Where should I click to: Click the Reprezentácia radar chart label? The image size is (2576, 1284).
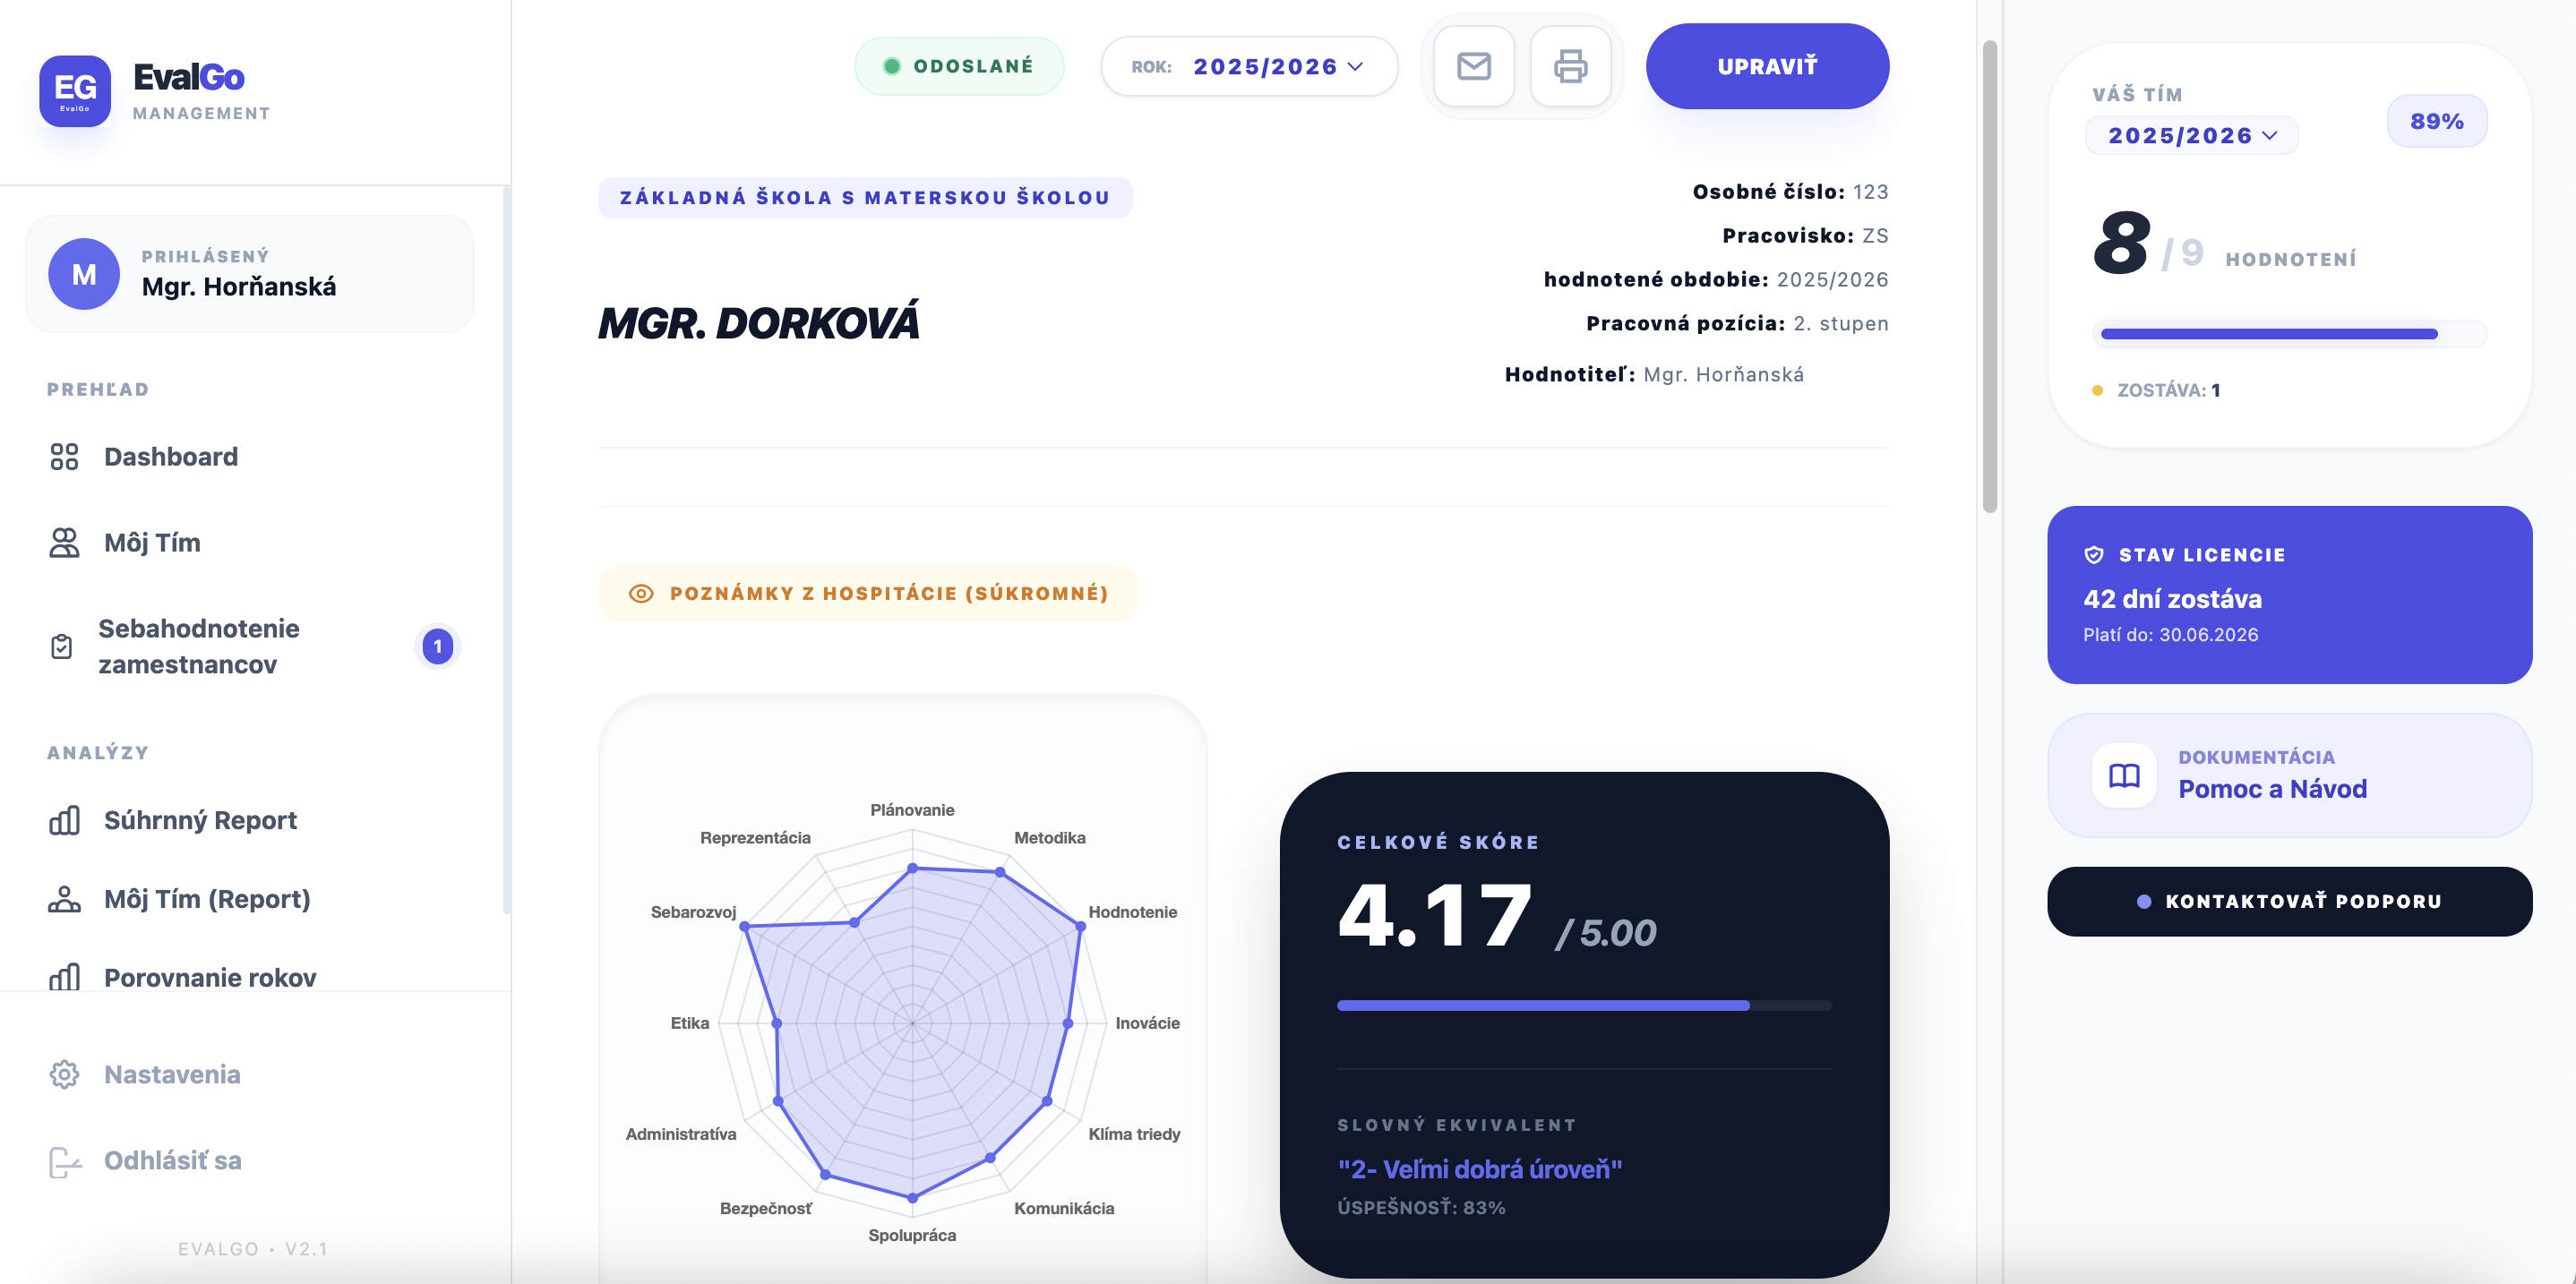755,838
